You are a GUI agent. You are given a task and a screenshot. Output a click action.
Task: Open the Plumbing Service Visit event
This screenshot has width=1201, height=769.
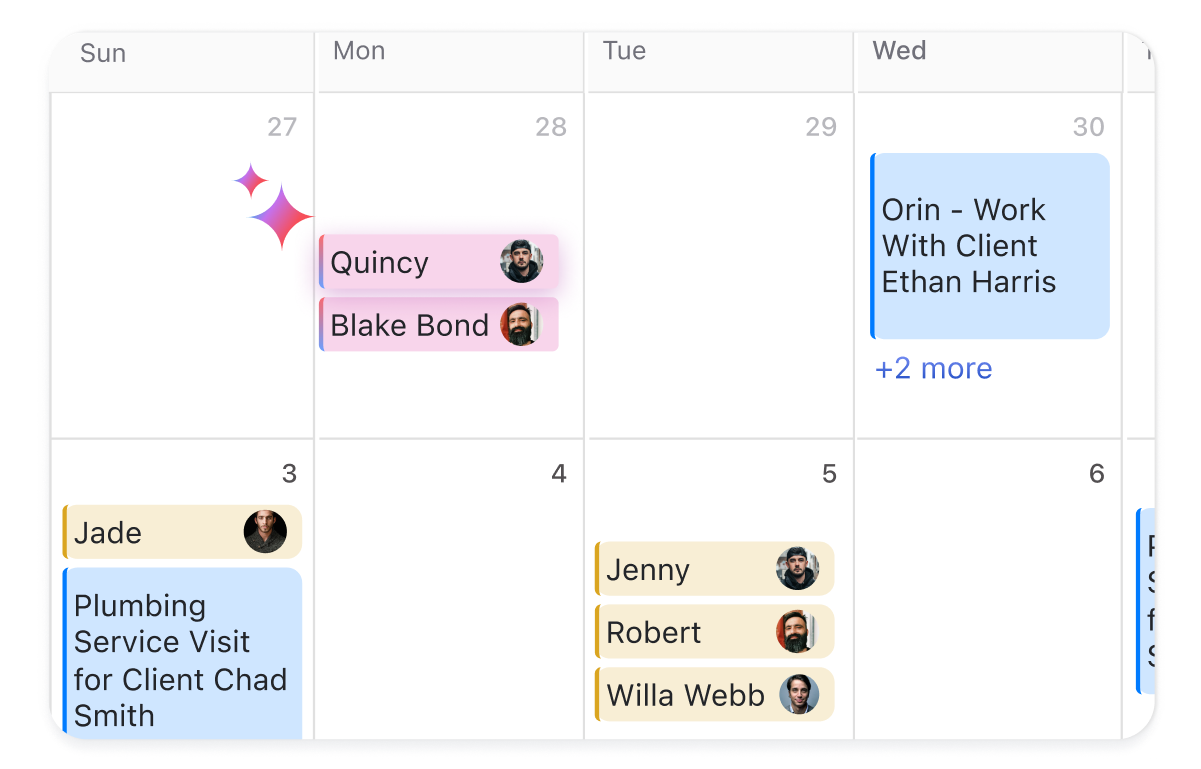182,654
